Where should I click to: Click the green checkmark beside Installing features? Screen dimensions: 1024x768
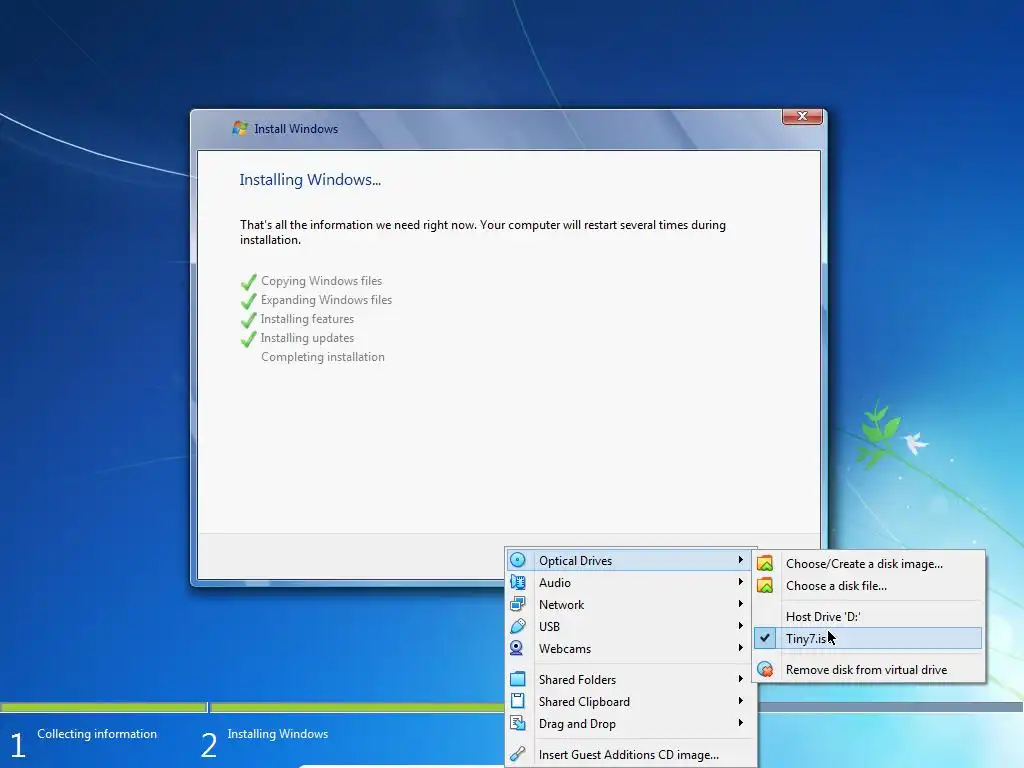click(248, 320)
